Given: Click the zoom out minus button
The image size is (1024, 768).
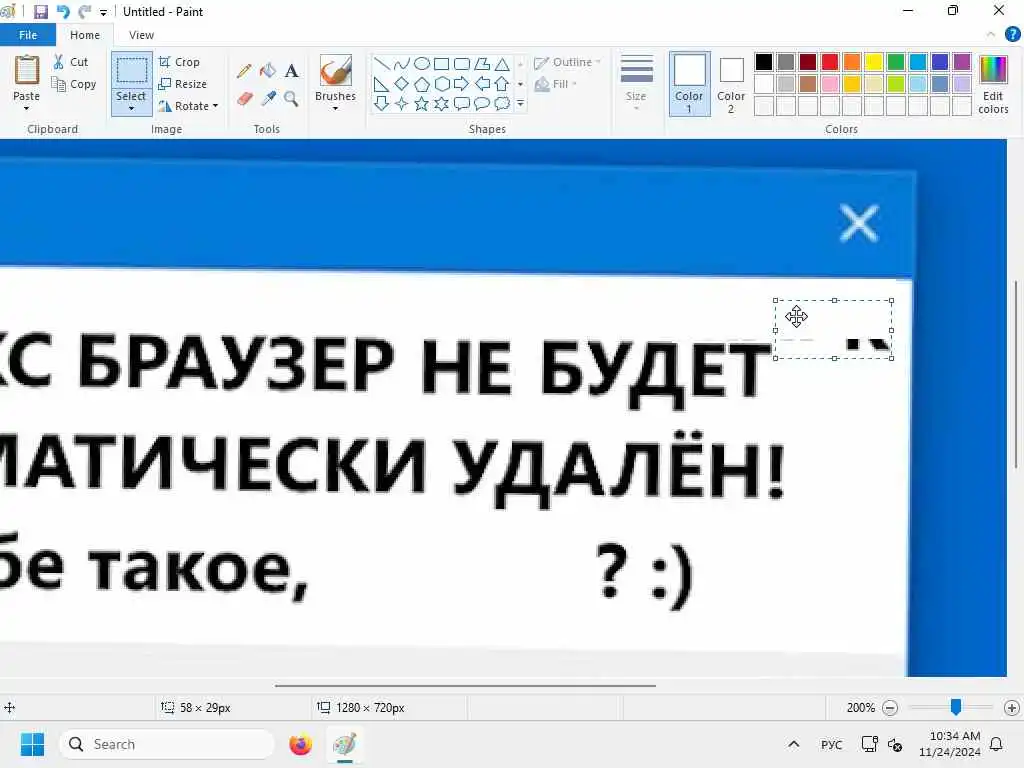Looking at the screenshot, I should (889, 707).
